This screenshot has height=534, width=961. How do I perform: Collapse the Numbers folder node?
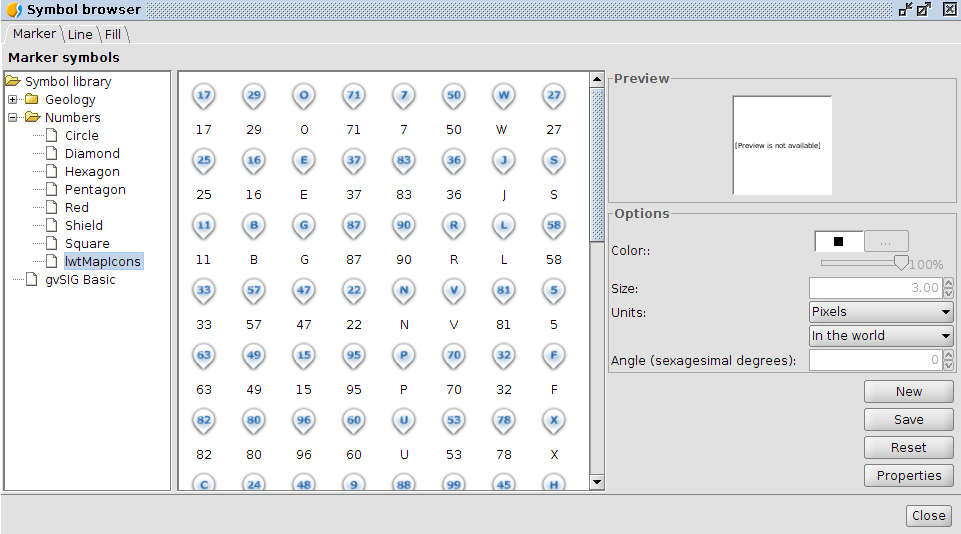(x=13, y=117)
